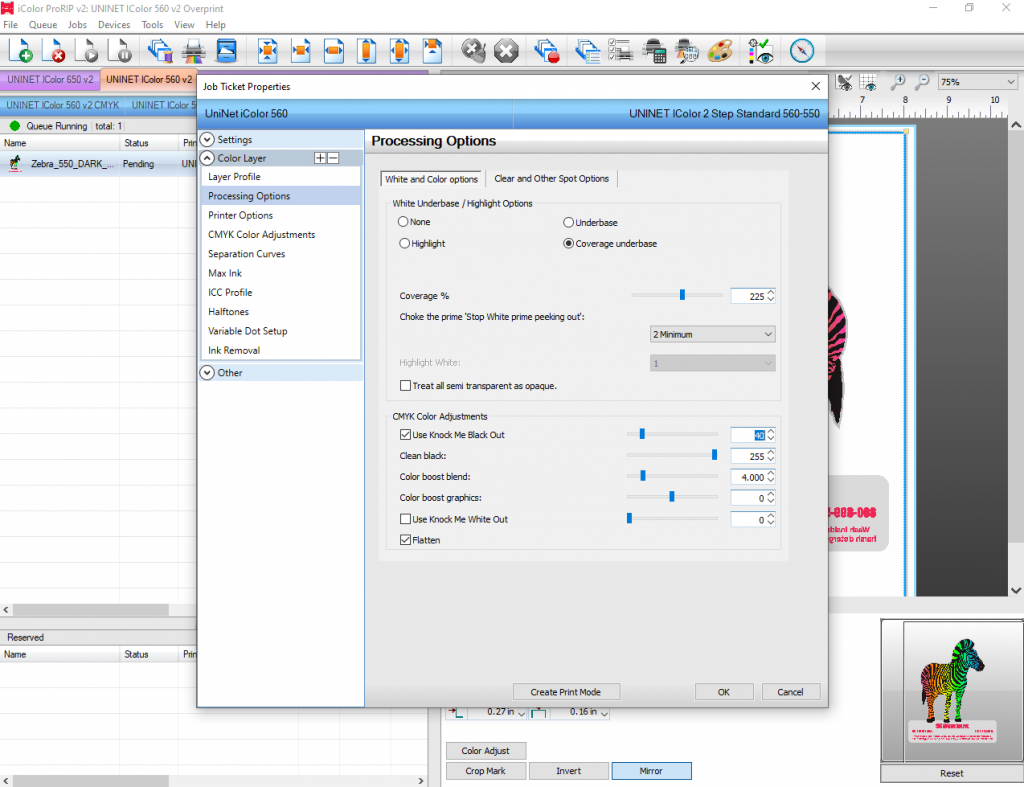Screen dimensions: 1024x787
Task: Click the stacked pages with list icon
Action: click(x=588, y=50)
